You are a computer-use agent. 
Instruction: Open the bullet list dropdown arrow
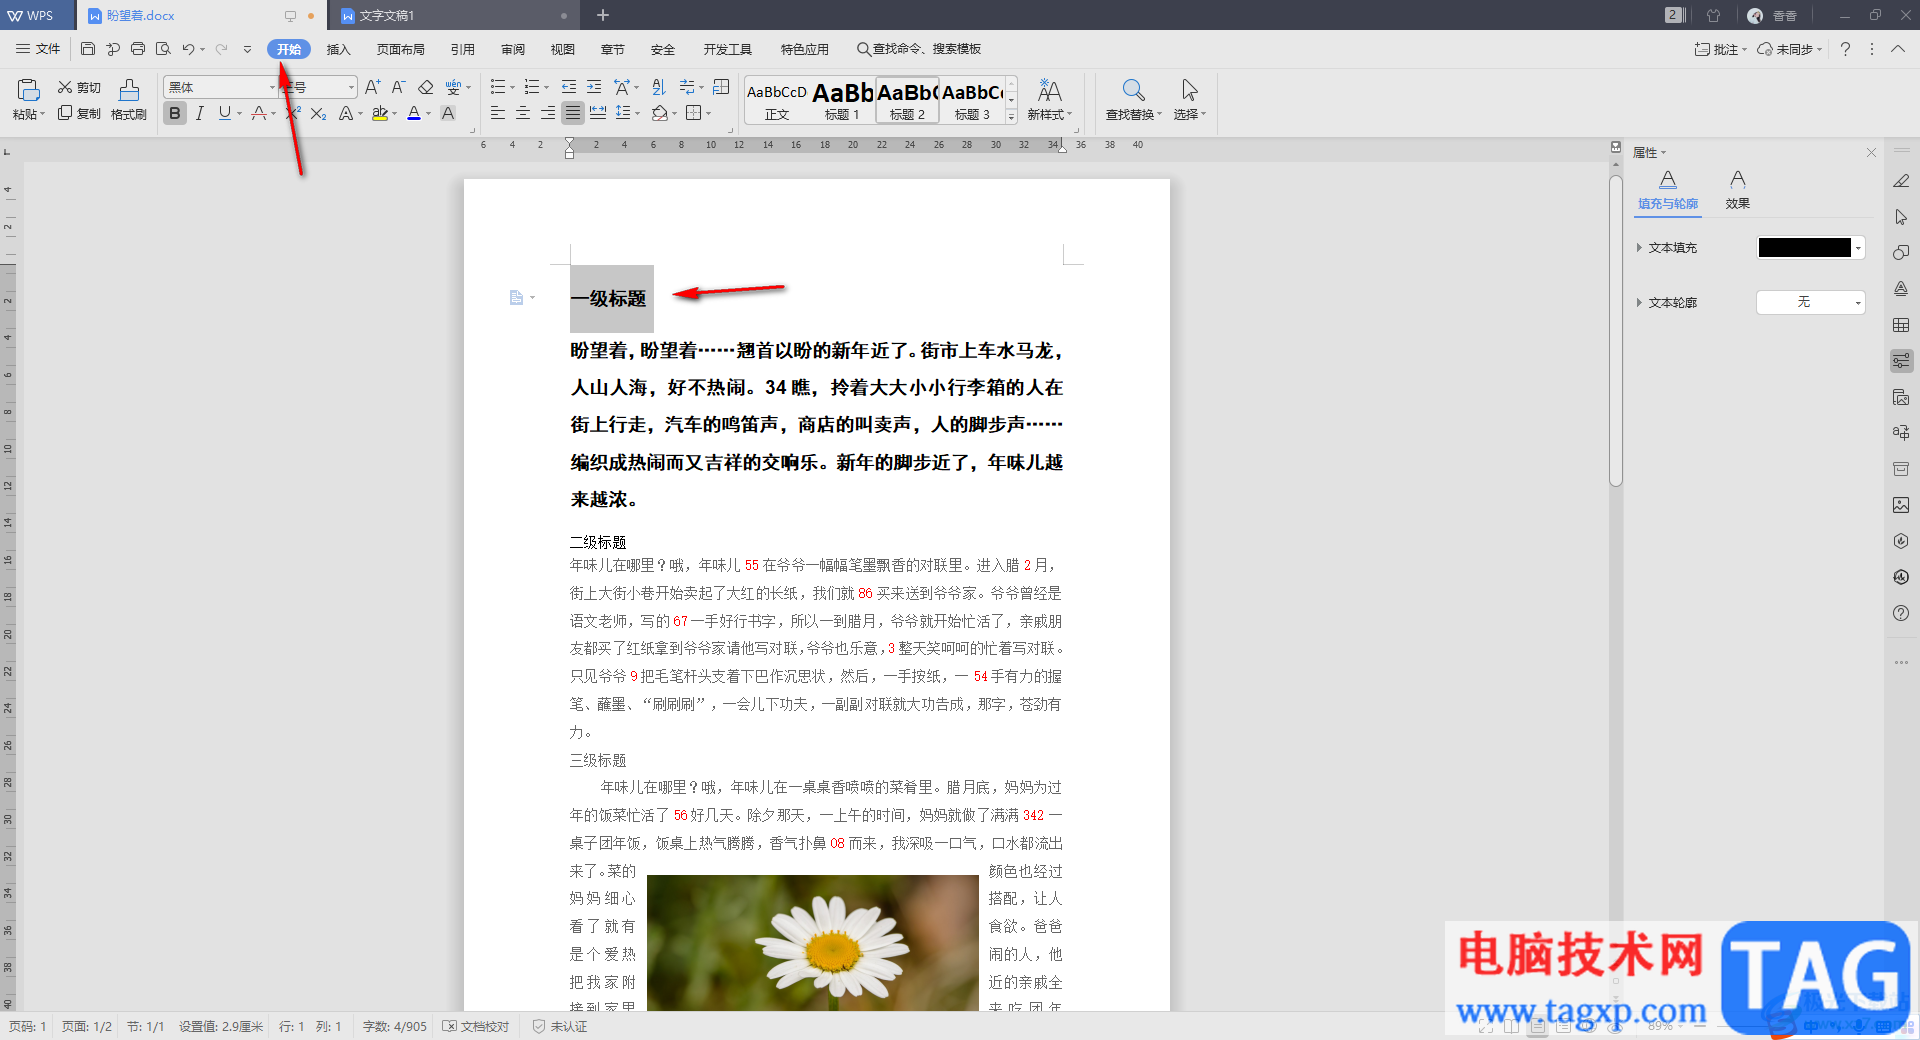(x=513, y=88)
